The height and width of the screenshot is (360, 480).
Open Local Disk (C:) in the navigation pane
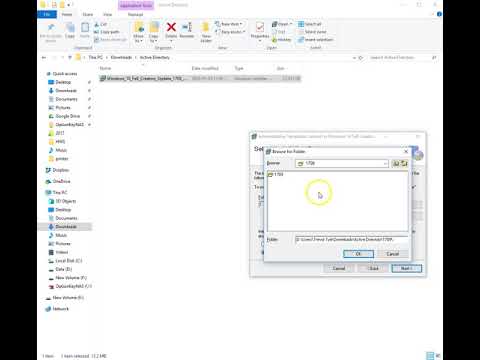(x=68, y=261)
